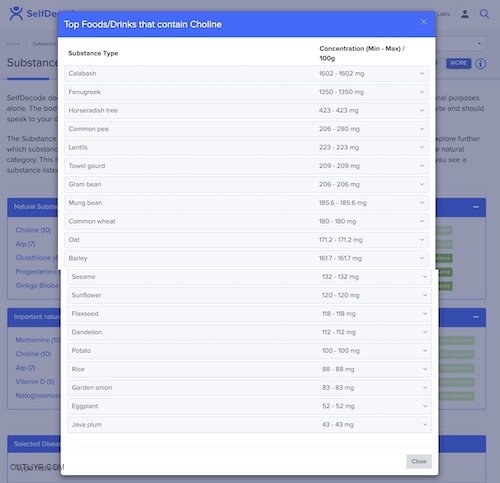Click the Close button in the dialog
This screenshot has height=483, width=500.
pos(419,461)
